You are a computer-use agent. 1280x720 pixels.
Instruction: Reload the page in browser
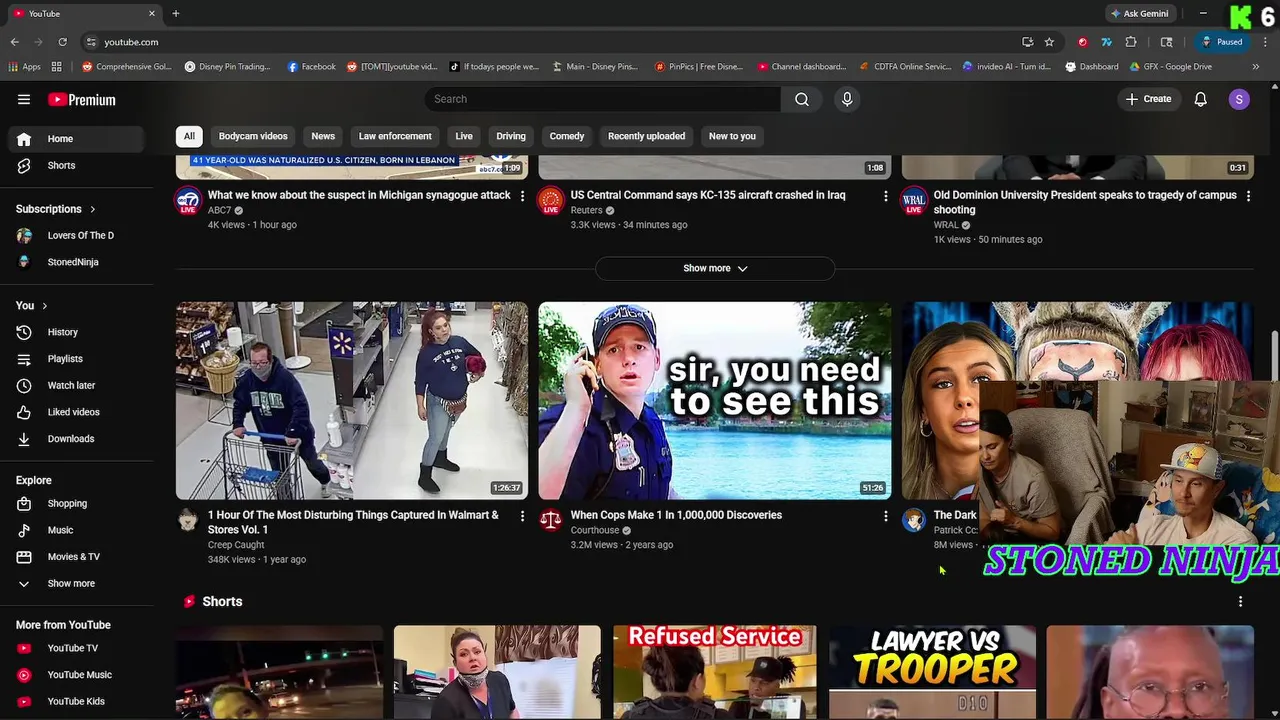[x=62, y=42]
